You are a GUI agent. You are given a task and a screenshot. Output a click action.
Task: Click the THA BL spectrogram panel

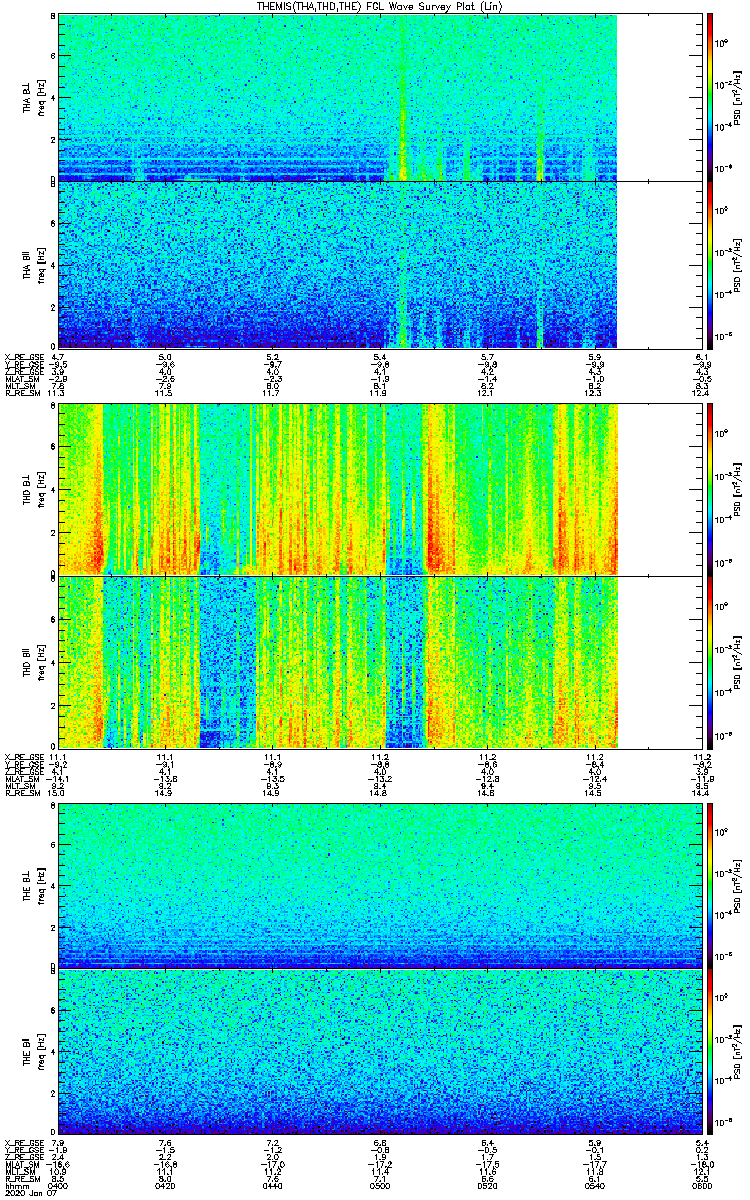(381, 97)
